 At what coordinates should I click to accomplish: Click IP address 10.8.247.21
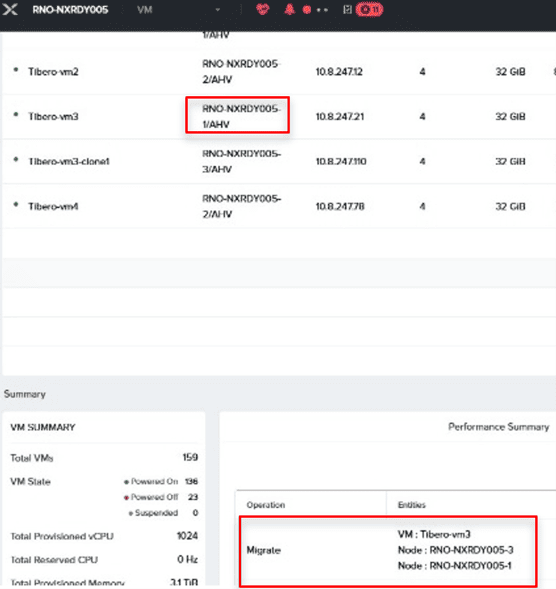(340, 116)
